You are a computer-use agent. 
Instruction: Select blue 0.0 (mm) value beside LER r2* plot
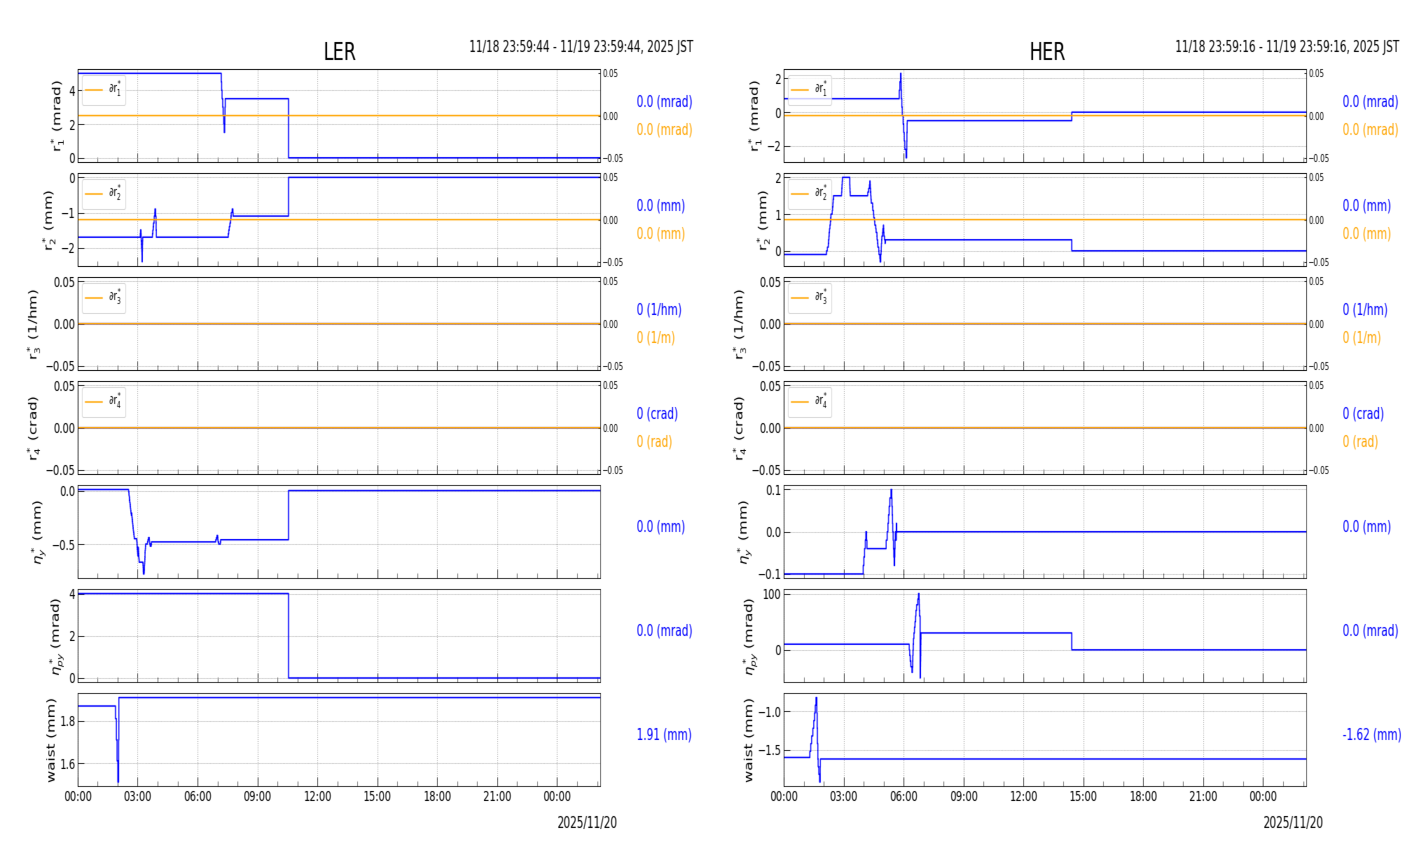coord(661,206)
